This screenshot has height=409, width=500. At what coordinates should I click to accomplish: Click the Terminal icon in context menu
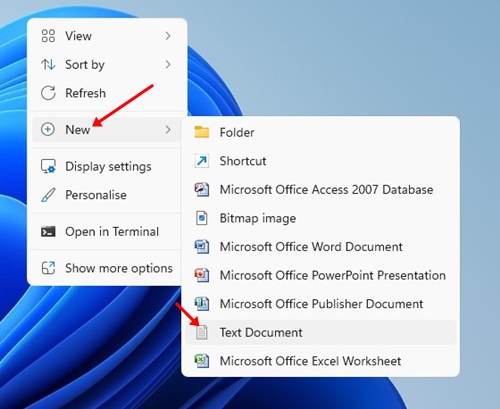[48, 231]
